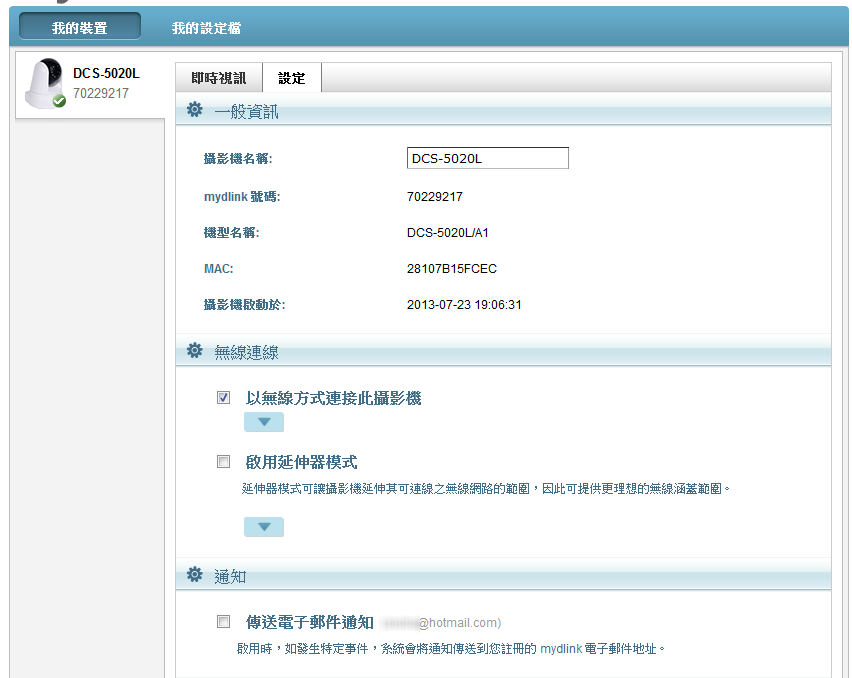
Task: Tick the 傳送電子郵件通知 checkbox
Action: tap(224, 621)
